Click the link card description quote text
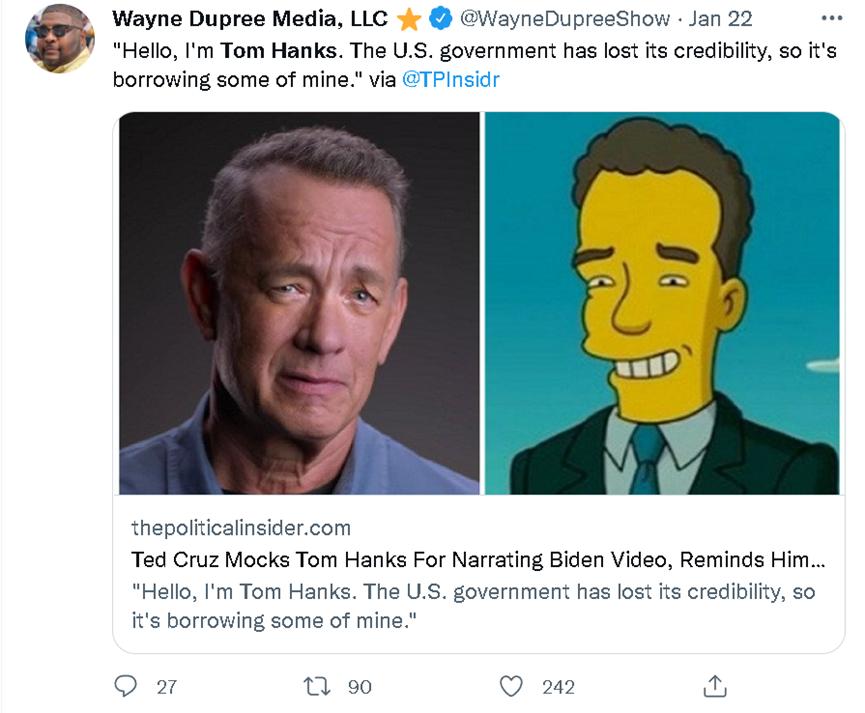This screenshot has height=713, width=865. [472, 605]
